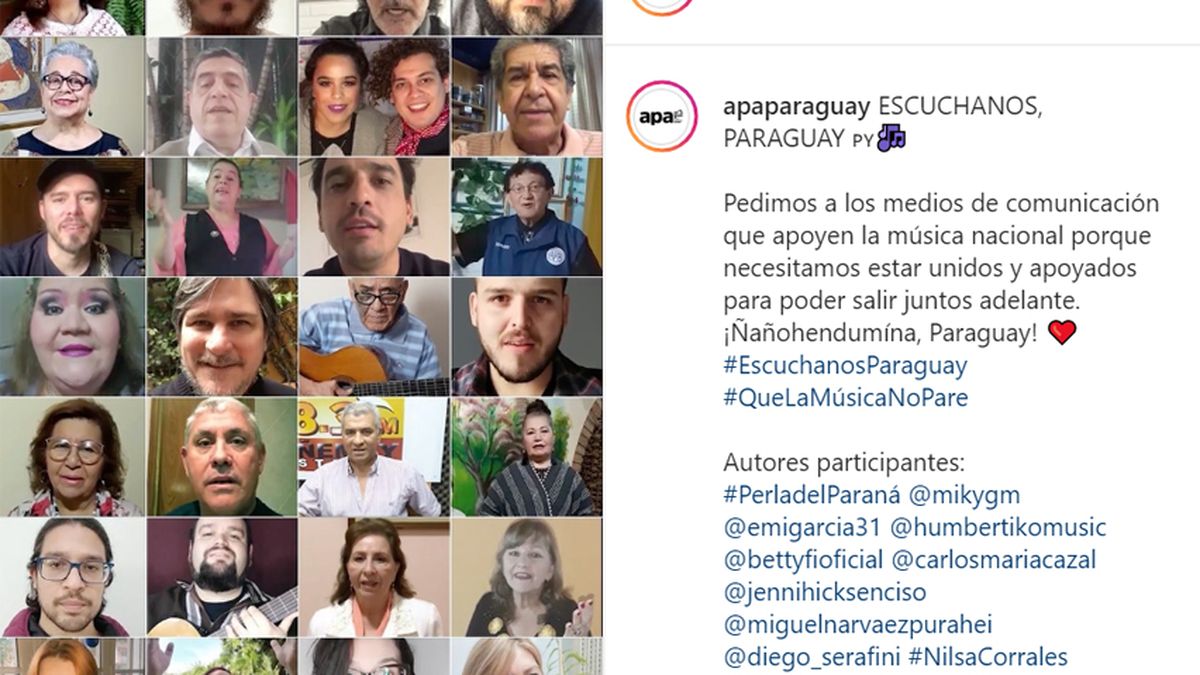Click the apaparaguay username in caption

[797, 107]
